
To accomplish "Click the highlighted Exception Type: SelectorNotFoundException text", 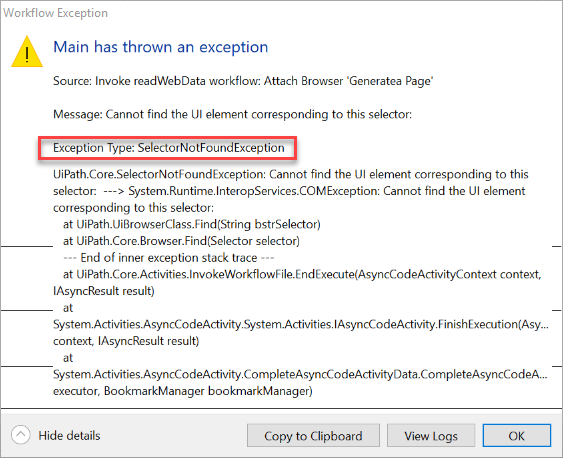I will 169,148.
